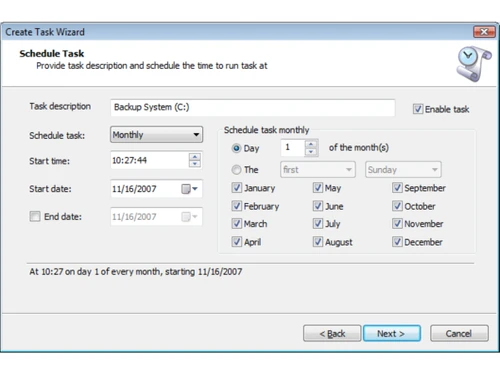
Task: Click the 'of the month(s)' label
Action: [359, 147]
